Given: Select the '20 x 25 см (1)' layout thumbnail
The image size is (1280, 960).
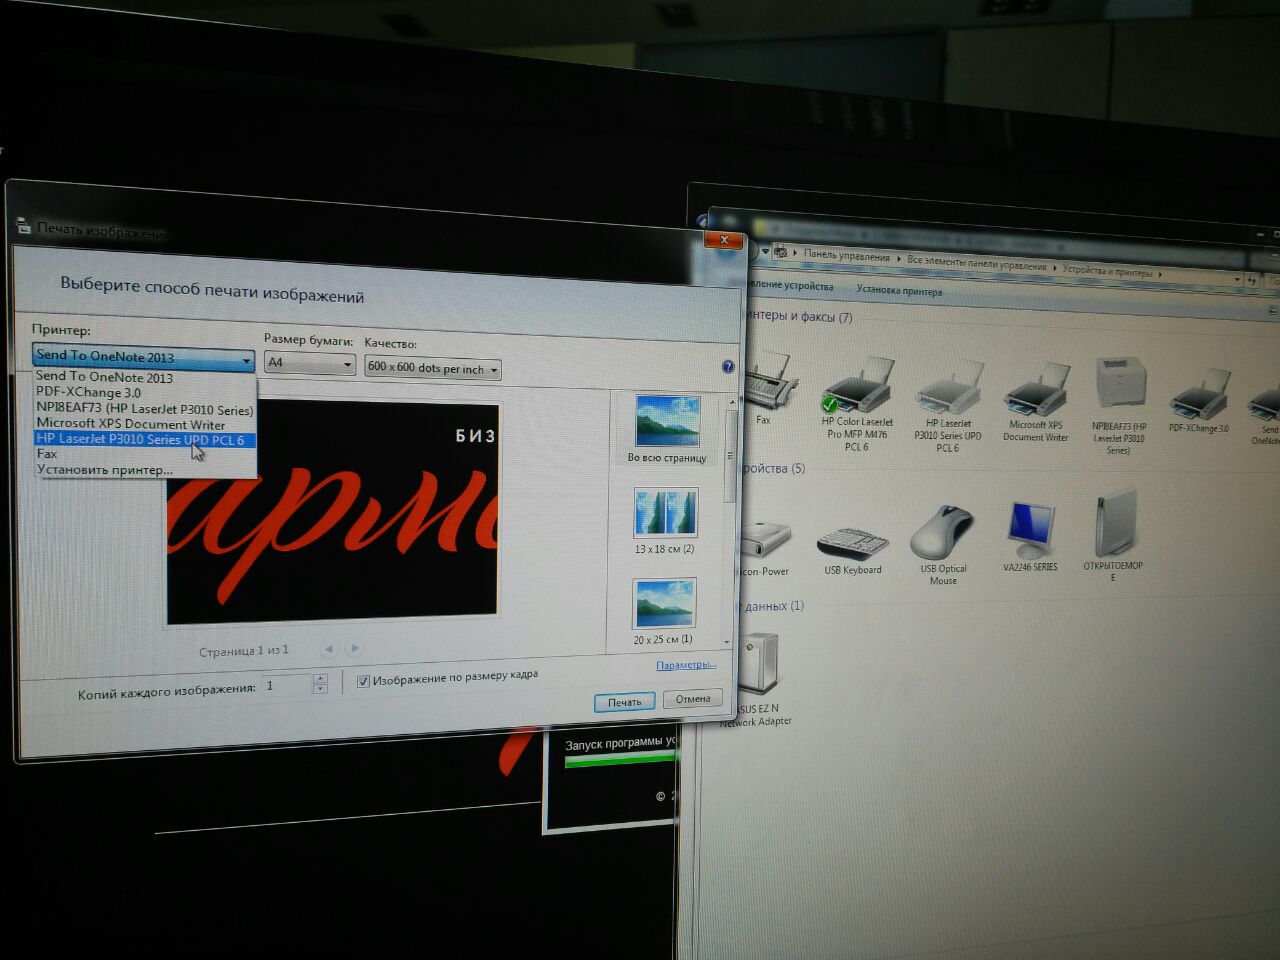Looking at the screenshot, I should coord(664,611).
